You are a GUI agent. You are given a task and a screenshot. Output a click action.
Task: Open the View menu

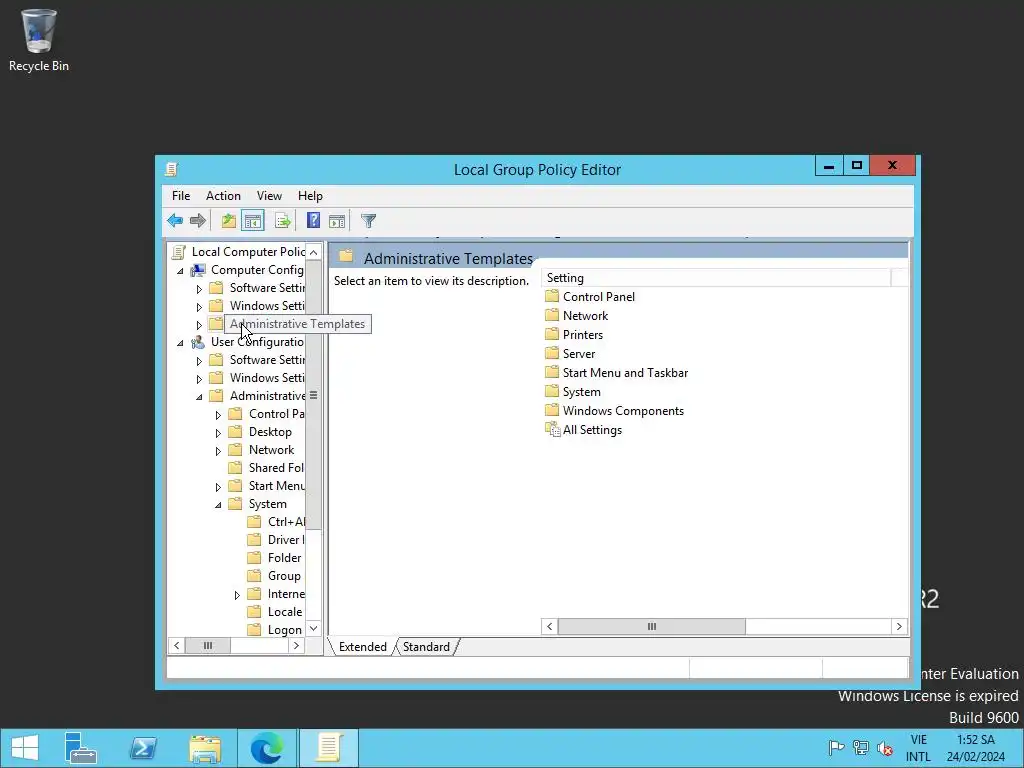[x=269, y=196]
